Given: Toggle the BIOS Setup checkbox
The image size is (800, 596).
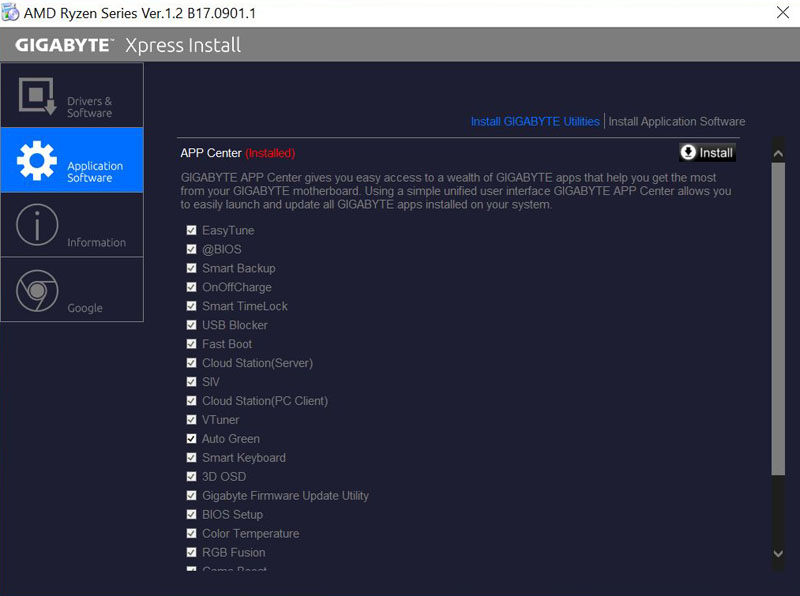Looking at the screenshot, I should click(x=191, y=514).
